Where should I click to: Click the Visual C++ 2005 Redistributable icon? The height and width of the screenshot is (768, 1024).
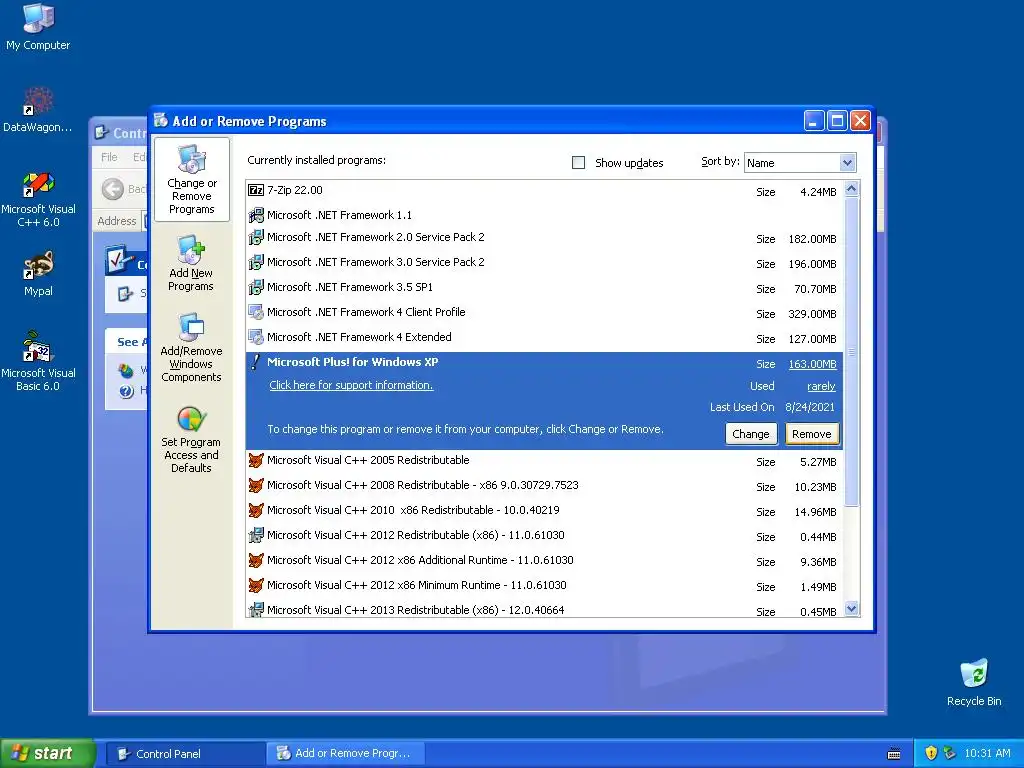pos(256,460)
